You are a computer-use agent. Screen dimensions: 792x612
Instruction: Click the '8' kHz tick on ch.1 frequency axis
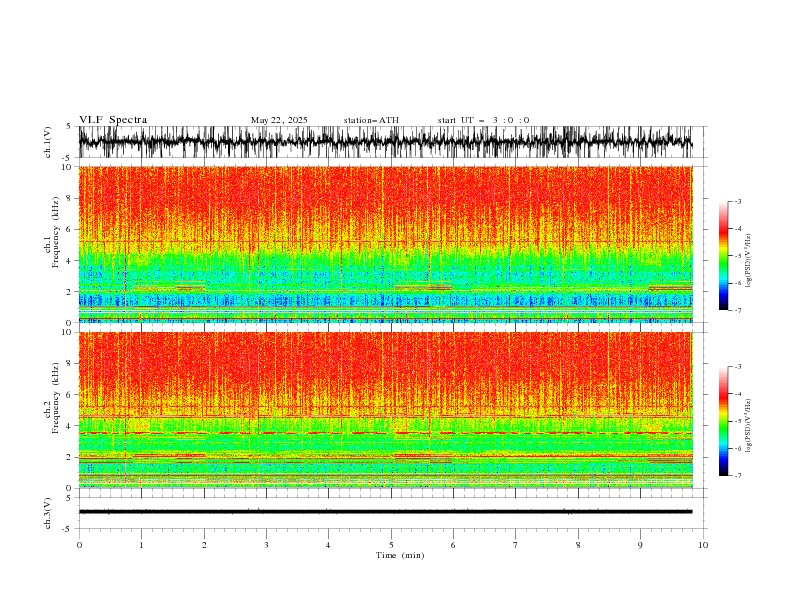[x=70, y=198]
